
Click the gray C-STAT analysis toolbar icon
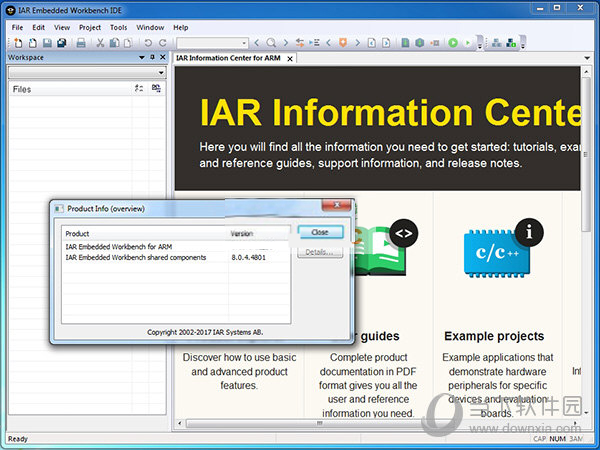pos(497,43)
